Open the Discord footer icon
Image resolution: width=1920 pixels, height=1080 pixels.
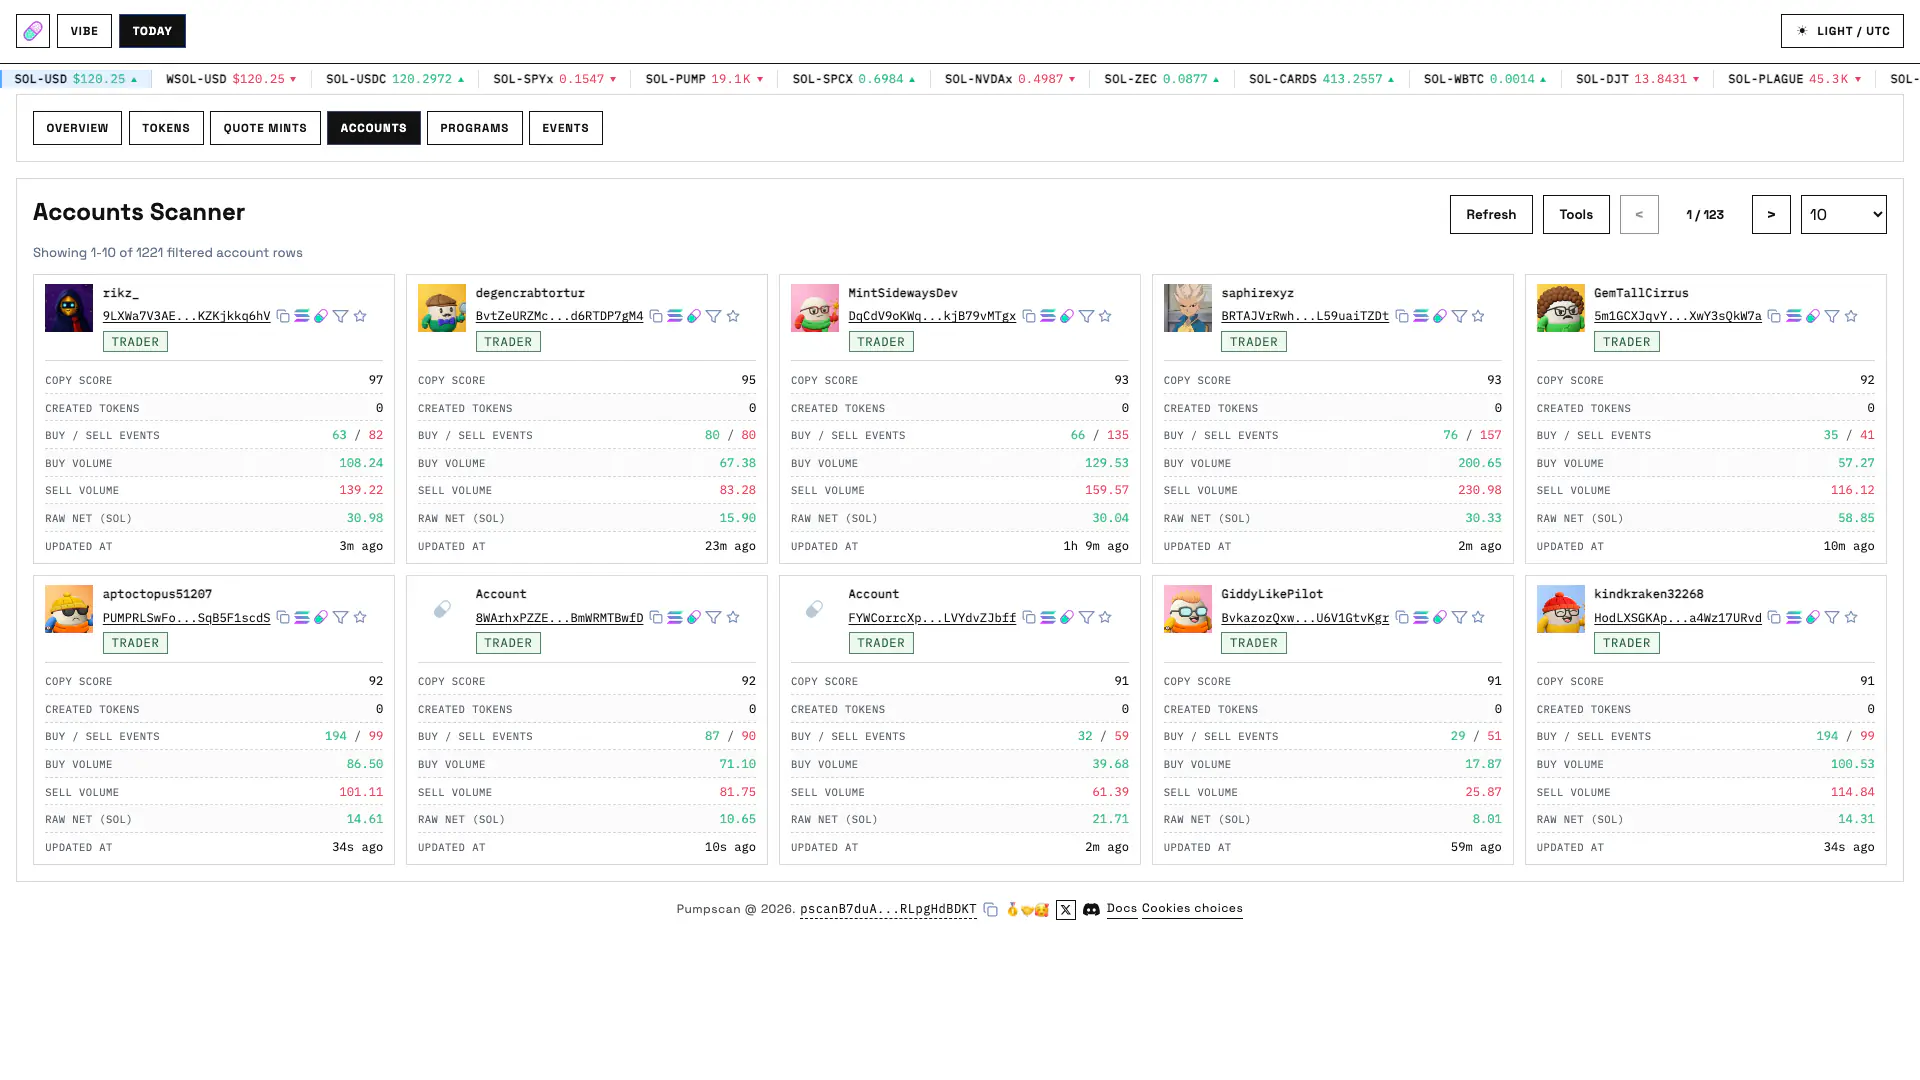click(1092, 909)
